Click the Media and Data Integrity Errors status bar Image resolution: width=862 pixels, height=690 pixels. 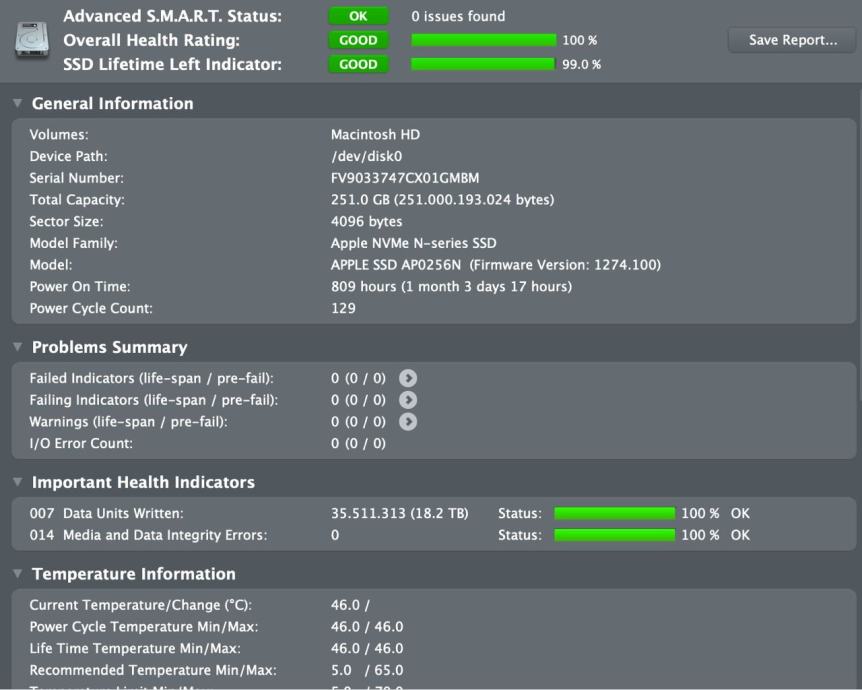tap(615, 535)
